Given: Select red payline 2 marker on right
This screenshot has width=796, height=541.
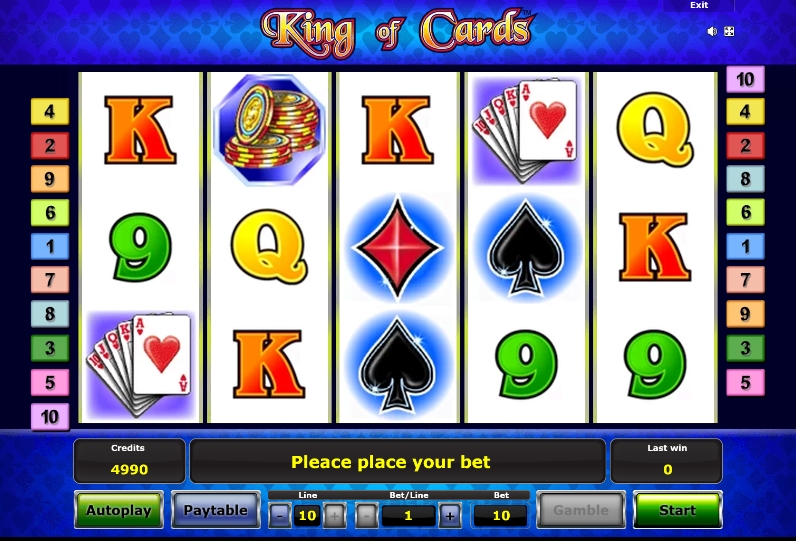Looking at the screenshot, I should [x=745, y=146].
